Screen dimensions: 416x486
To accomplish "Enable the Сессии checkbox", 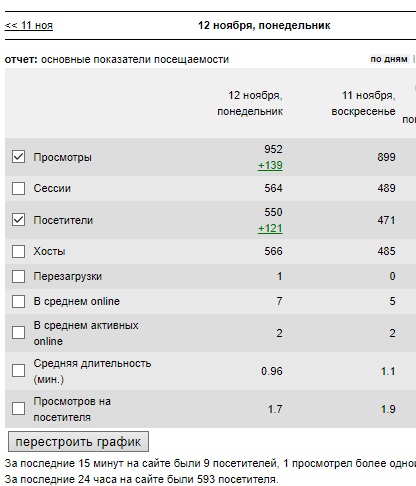I will pos(18,188).
